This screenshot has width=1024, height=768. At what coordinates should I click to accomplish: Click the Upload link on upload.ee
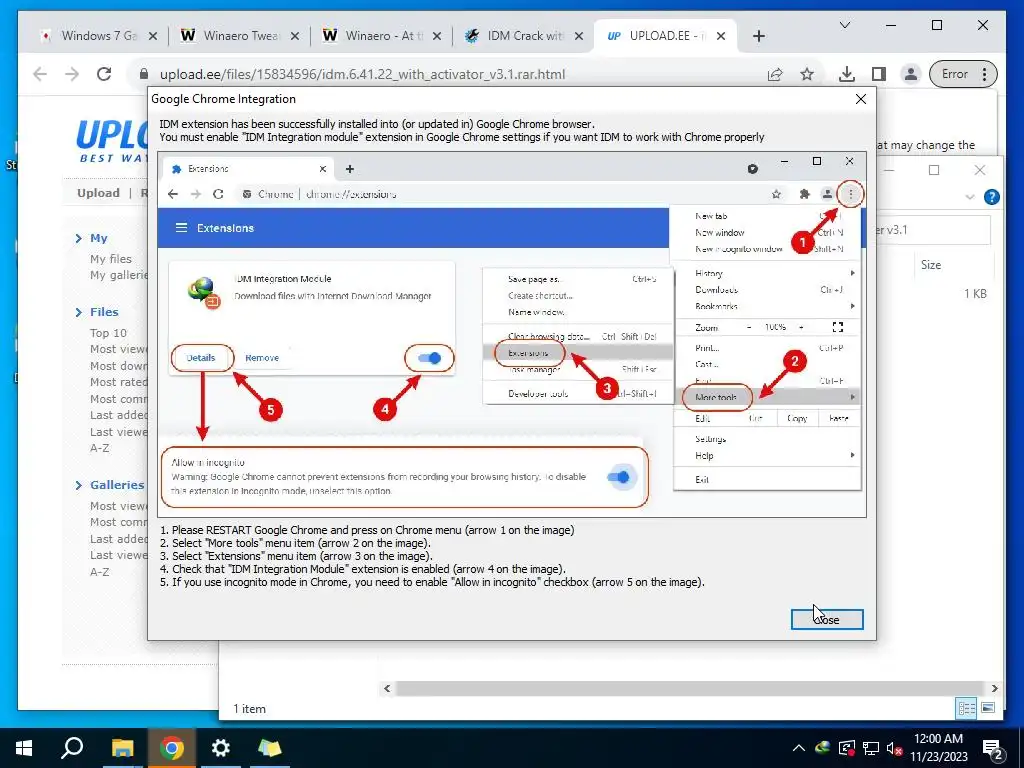(98, 193)
